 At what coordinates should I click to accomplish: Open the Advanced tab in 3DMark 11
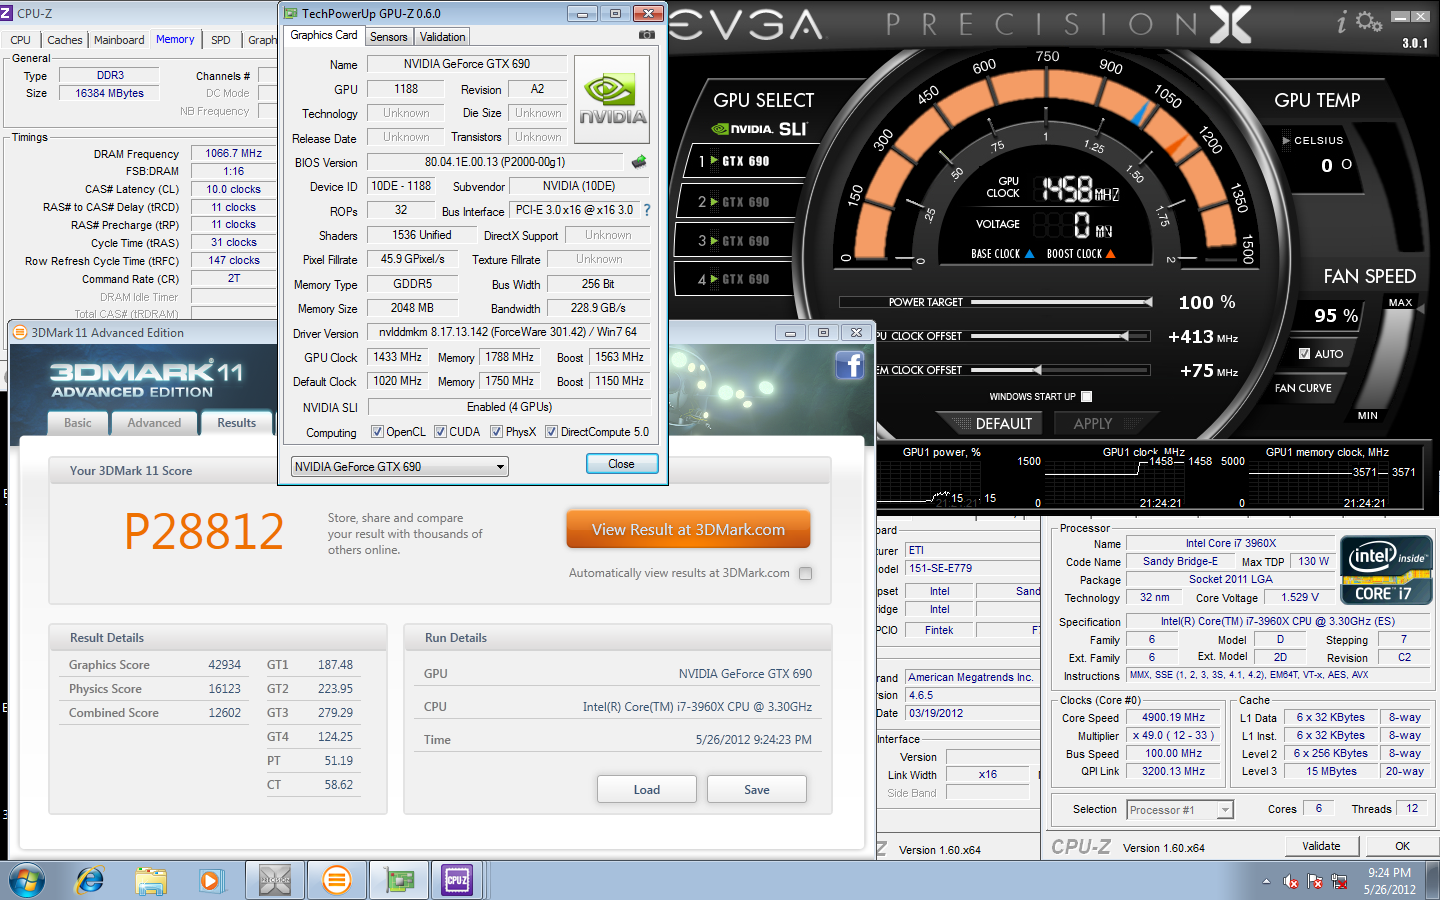(x=154, y=423)
